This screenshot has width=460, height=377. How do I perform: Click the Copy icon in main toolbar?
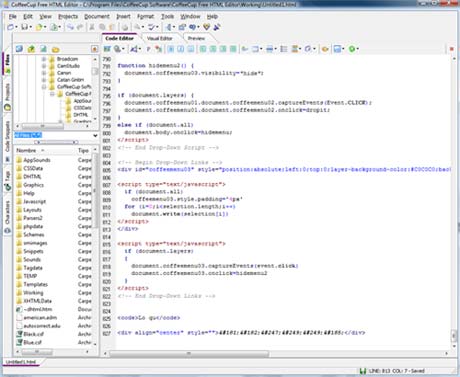click(x=102, y=27)
